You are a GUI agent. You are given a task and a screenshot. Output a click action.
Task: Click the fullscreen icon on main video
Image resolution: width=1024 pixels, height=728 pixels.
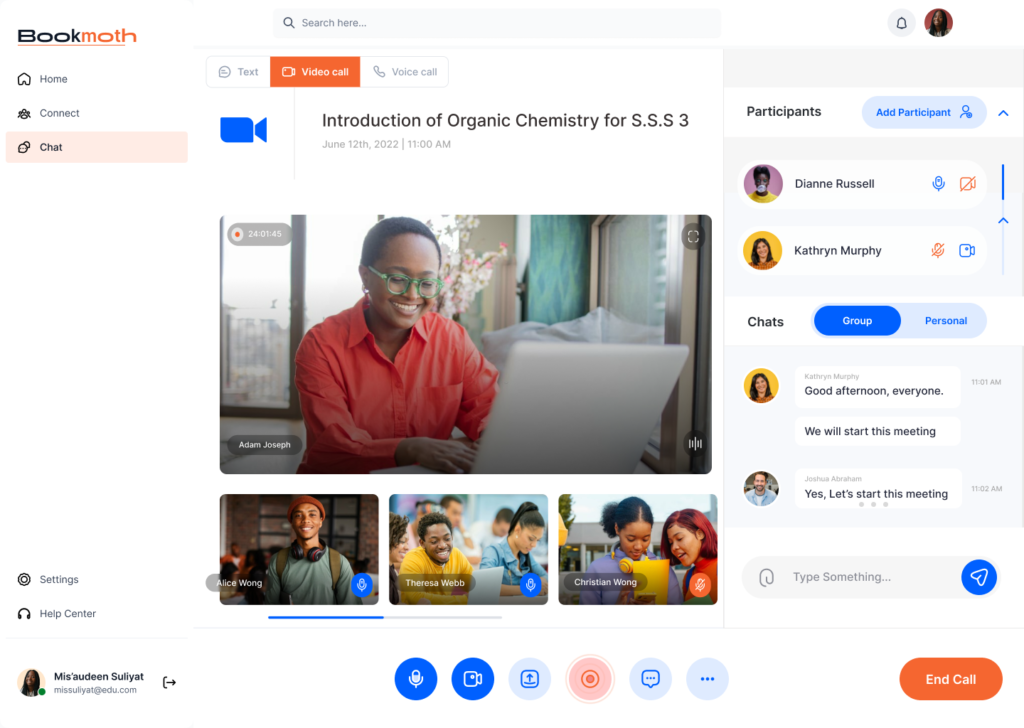pyautogui.click(x=693, y=236)
